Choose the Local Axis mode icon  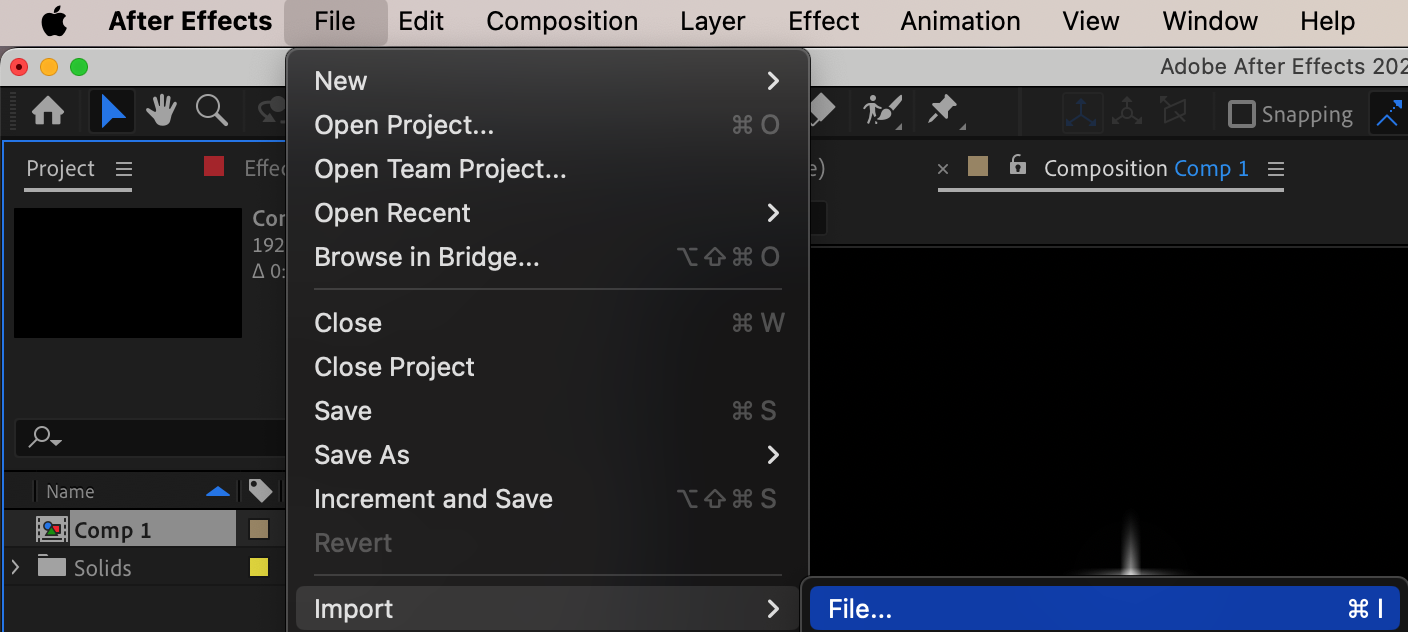1082,113
